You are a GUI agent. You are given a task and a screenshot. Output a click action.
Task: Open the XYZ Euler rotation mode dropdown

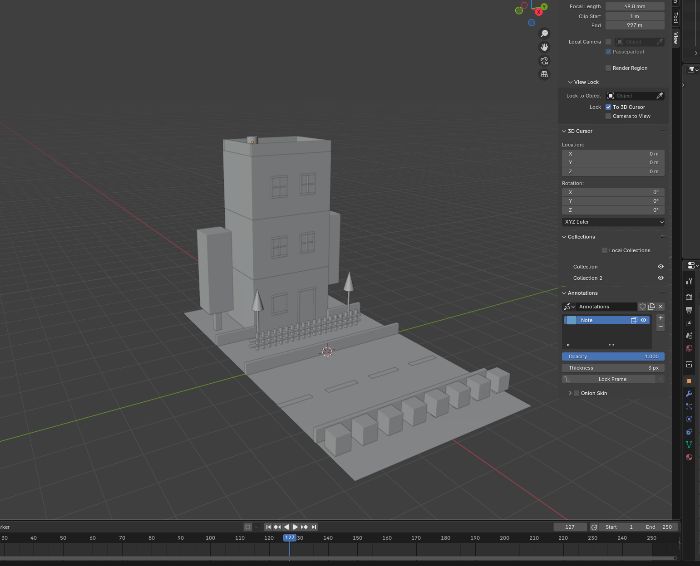pos(613,222)
